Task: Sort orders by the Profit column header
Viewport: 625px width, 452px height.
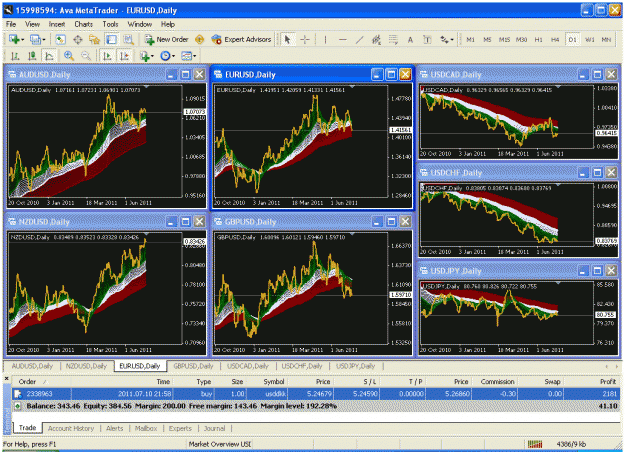Action: pyautogui.click(x=592, y=381)
